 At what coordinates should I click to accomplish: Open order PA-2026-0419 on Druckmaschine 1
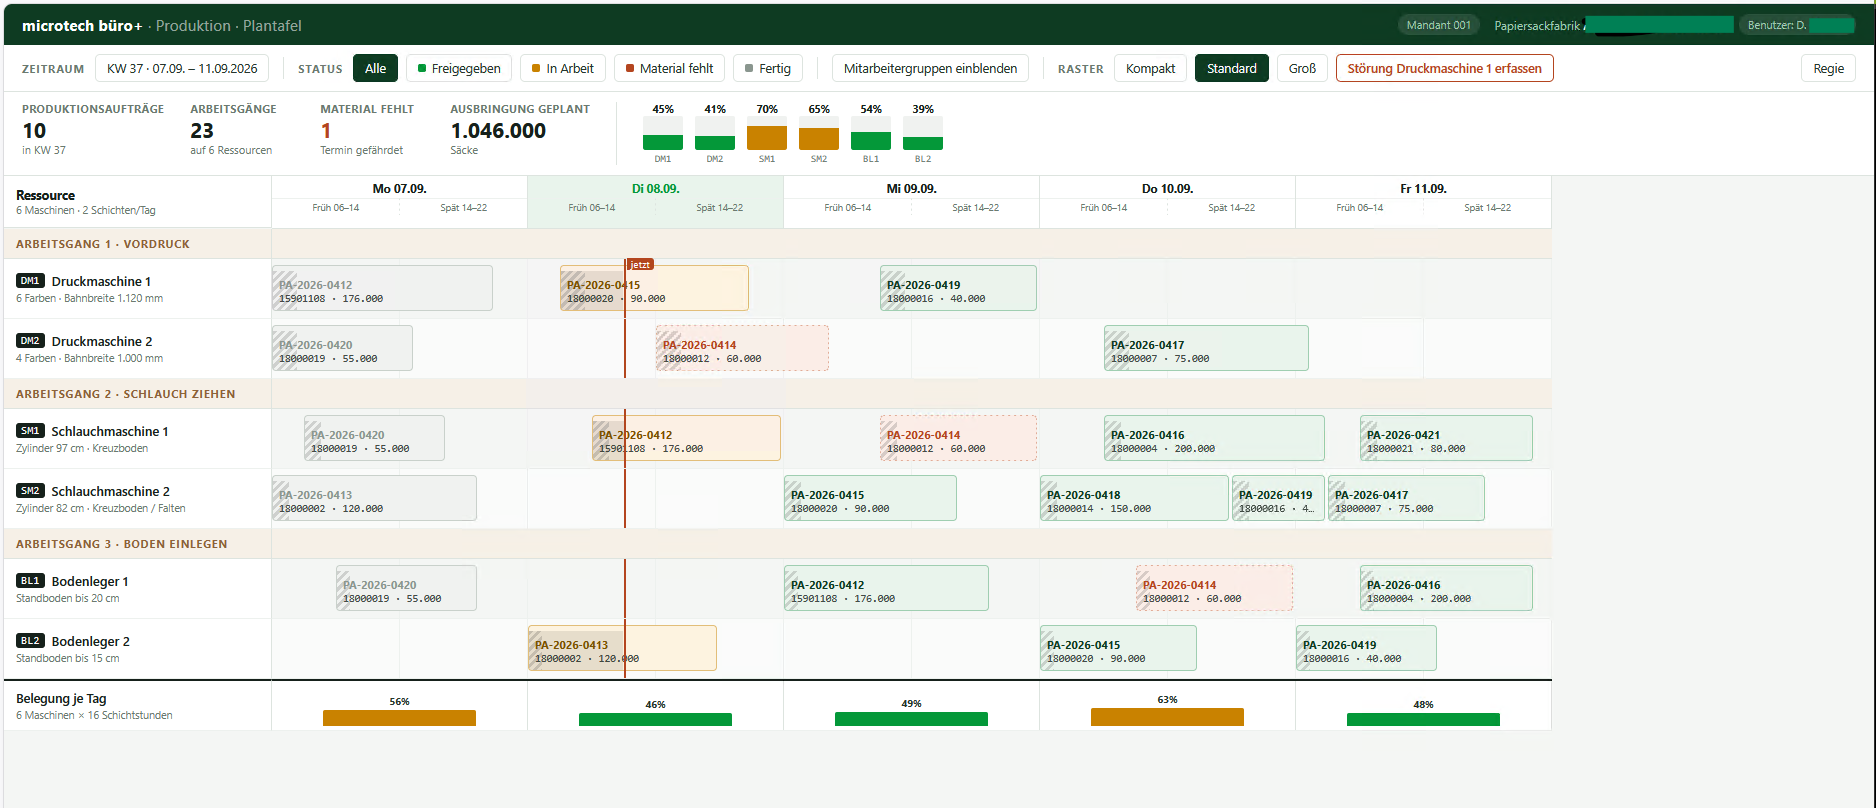(x=958, y=288)
